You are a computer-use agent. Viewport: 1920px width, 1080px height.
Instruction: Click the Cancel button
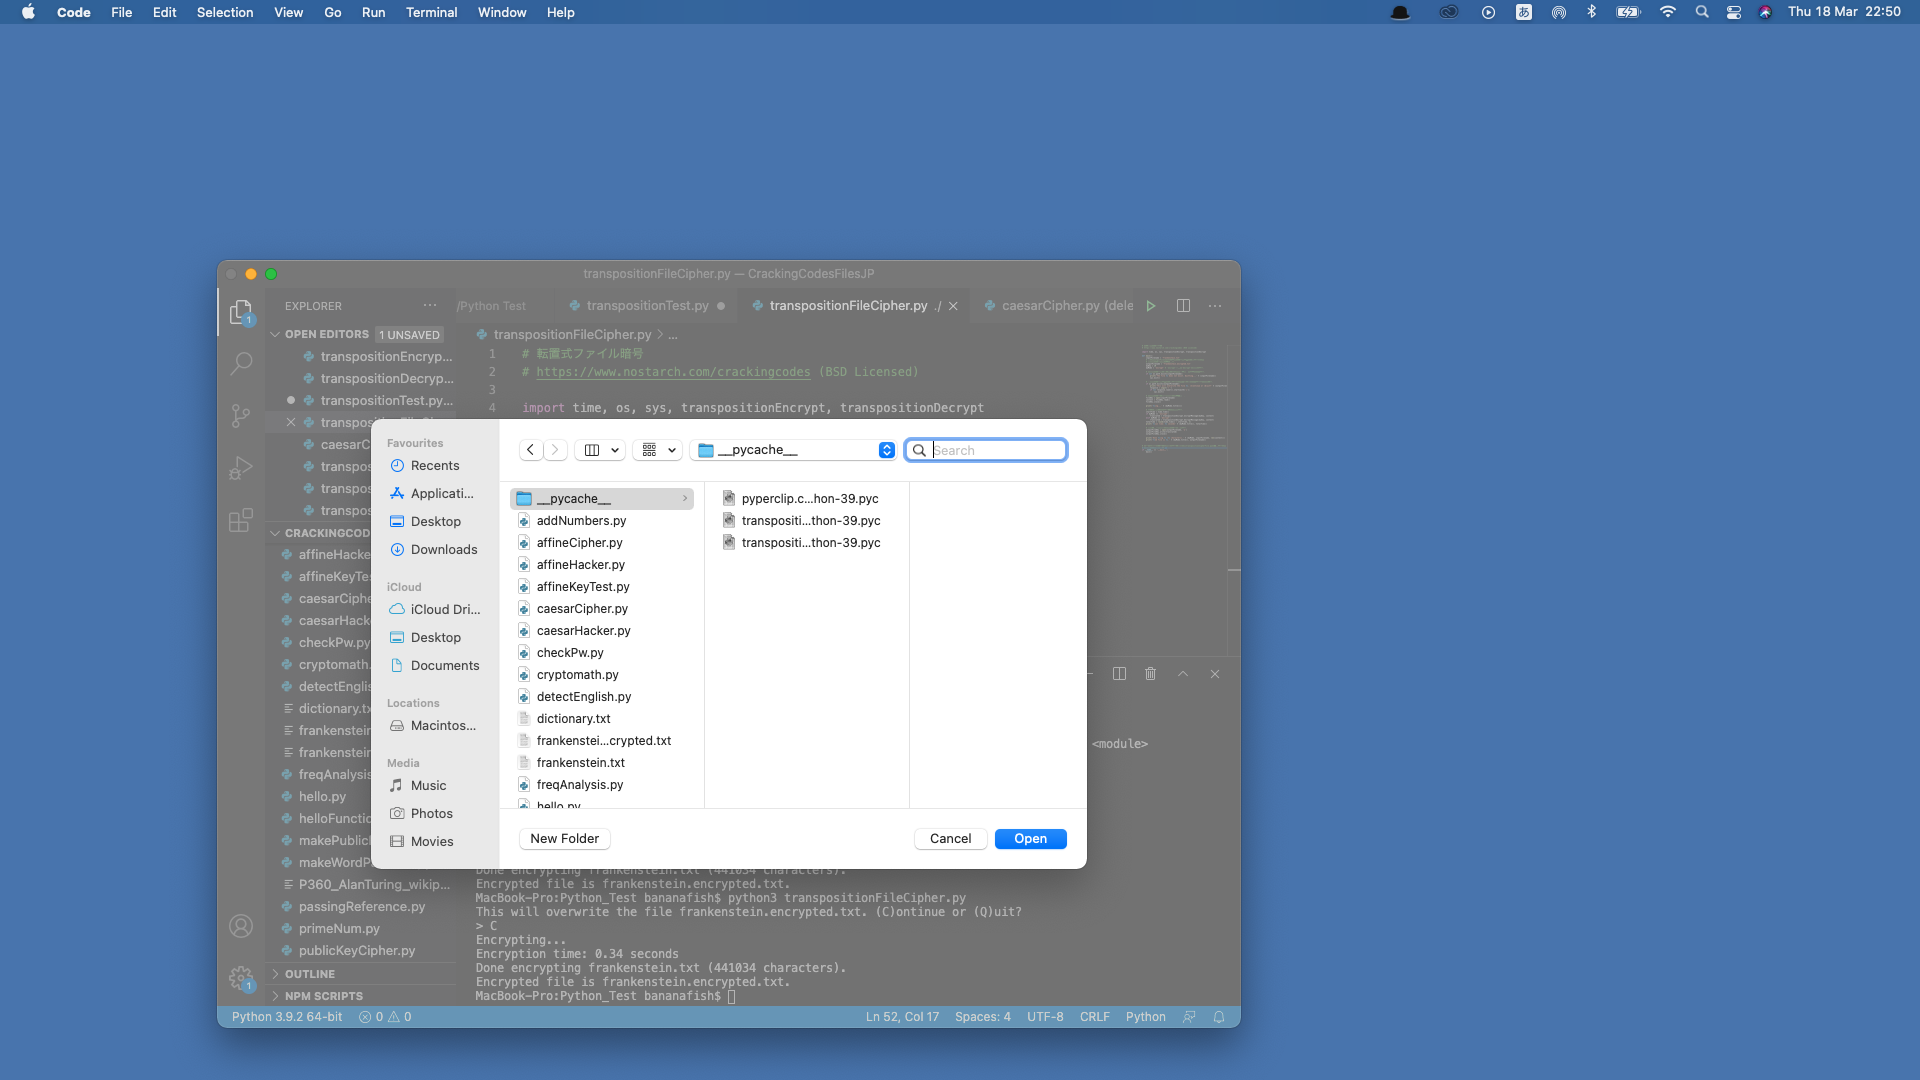point(950,839)
